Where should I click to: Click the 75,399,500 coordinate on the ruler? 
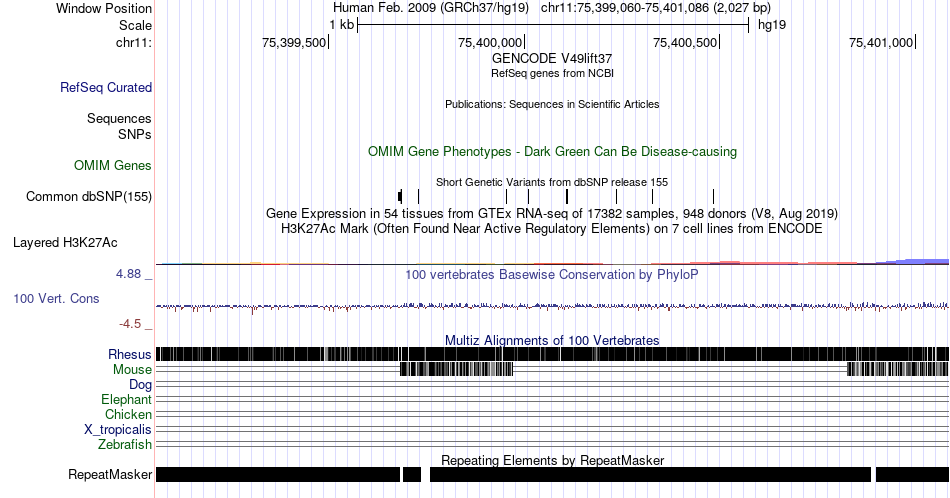tap(294, 42)
